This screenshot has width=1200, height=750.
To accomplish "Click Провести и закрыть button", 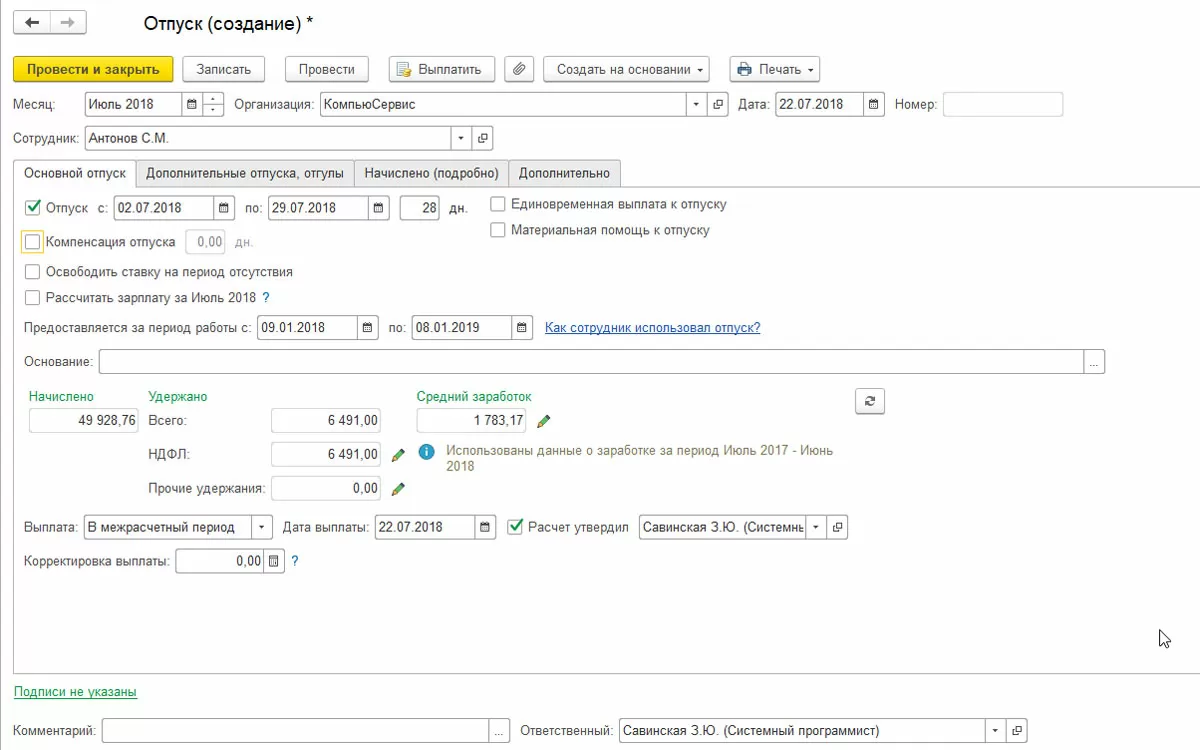I will click(x=93, y=69).
